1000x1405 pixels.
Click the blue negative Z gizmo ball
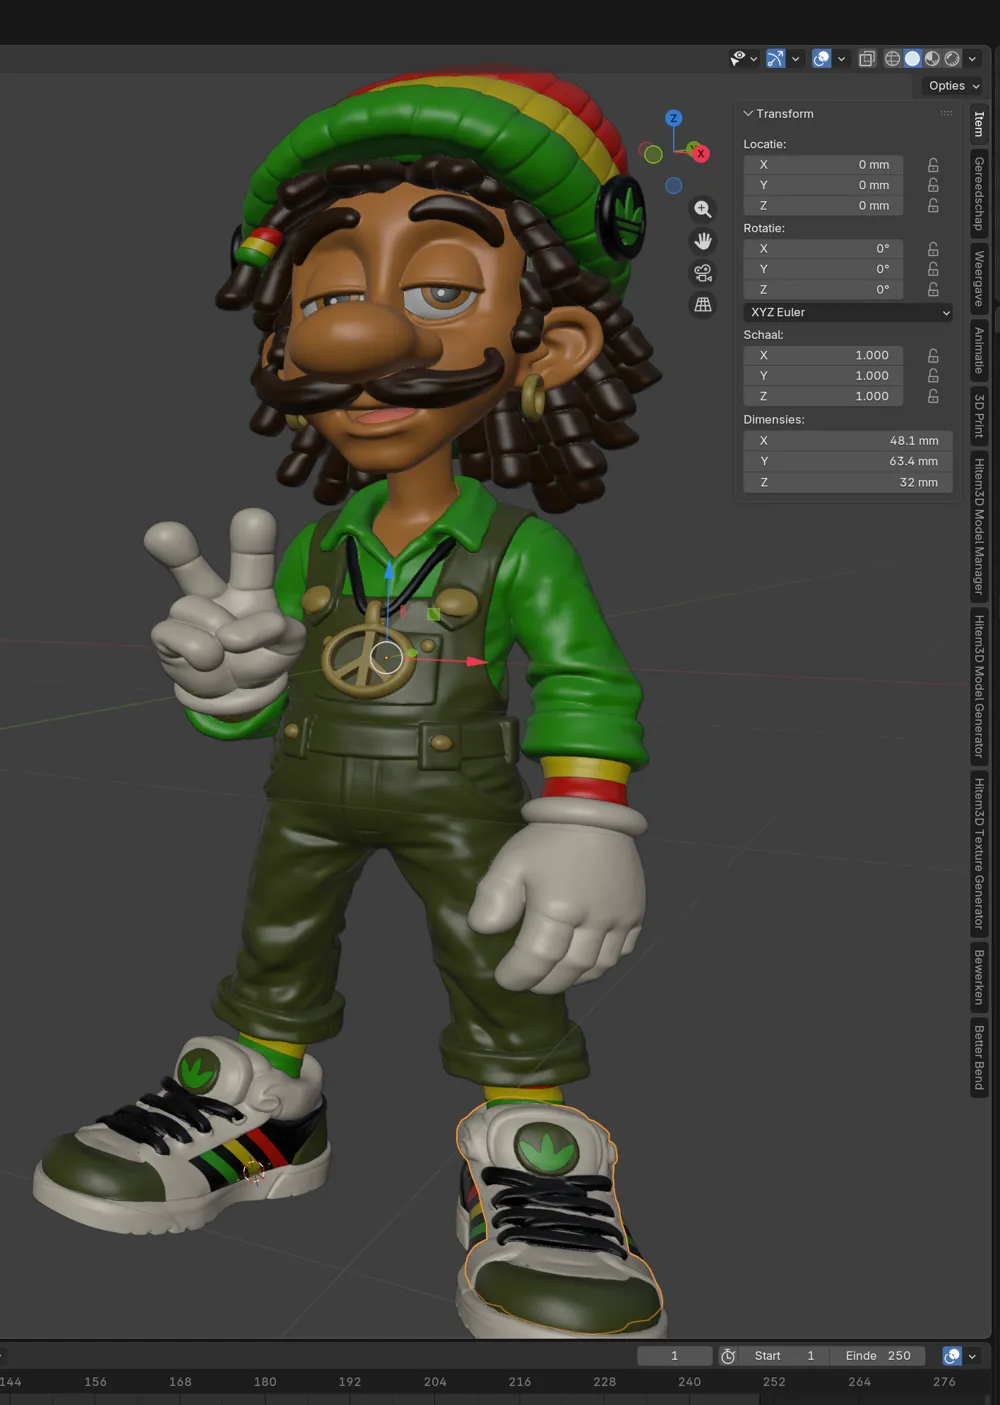[x=674, y=186]
